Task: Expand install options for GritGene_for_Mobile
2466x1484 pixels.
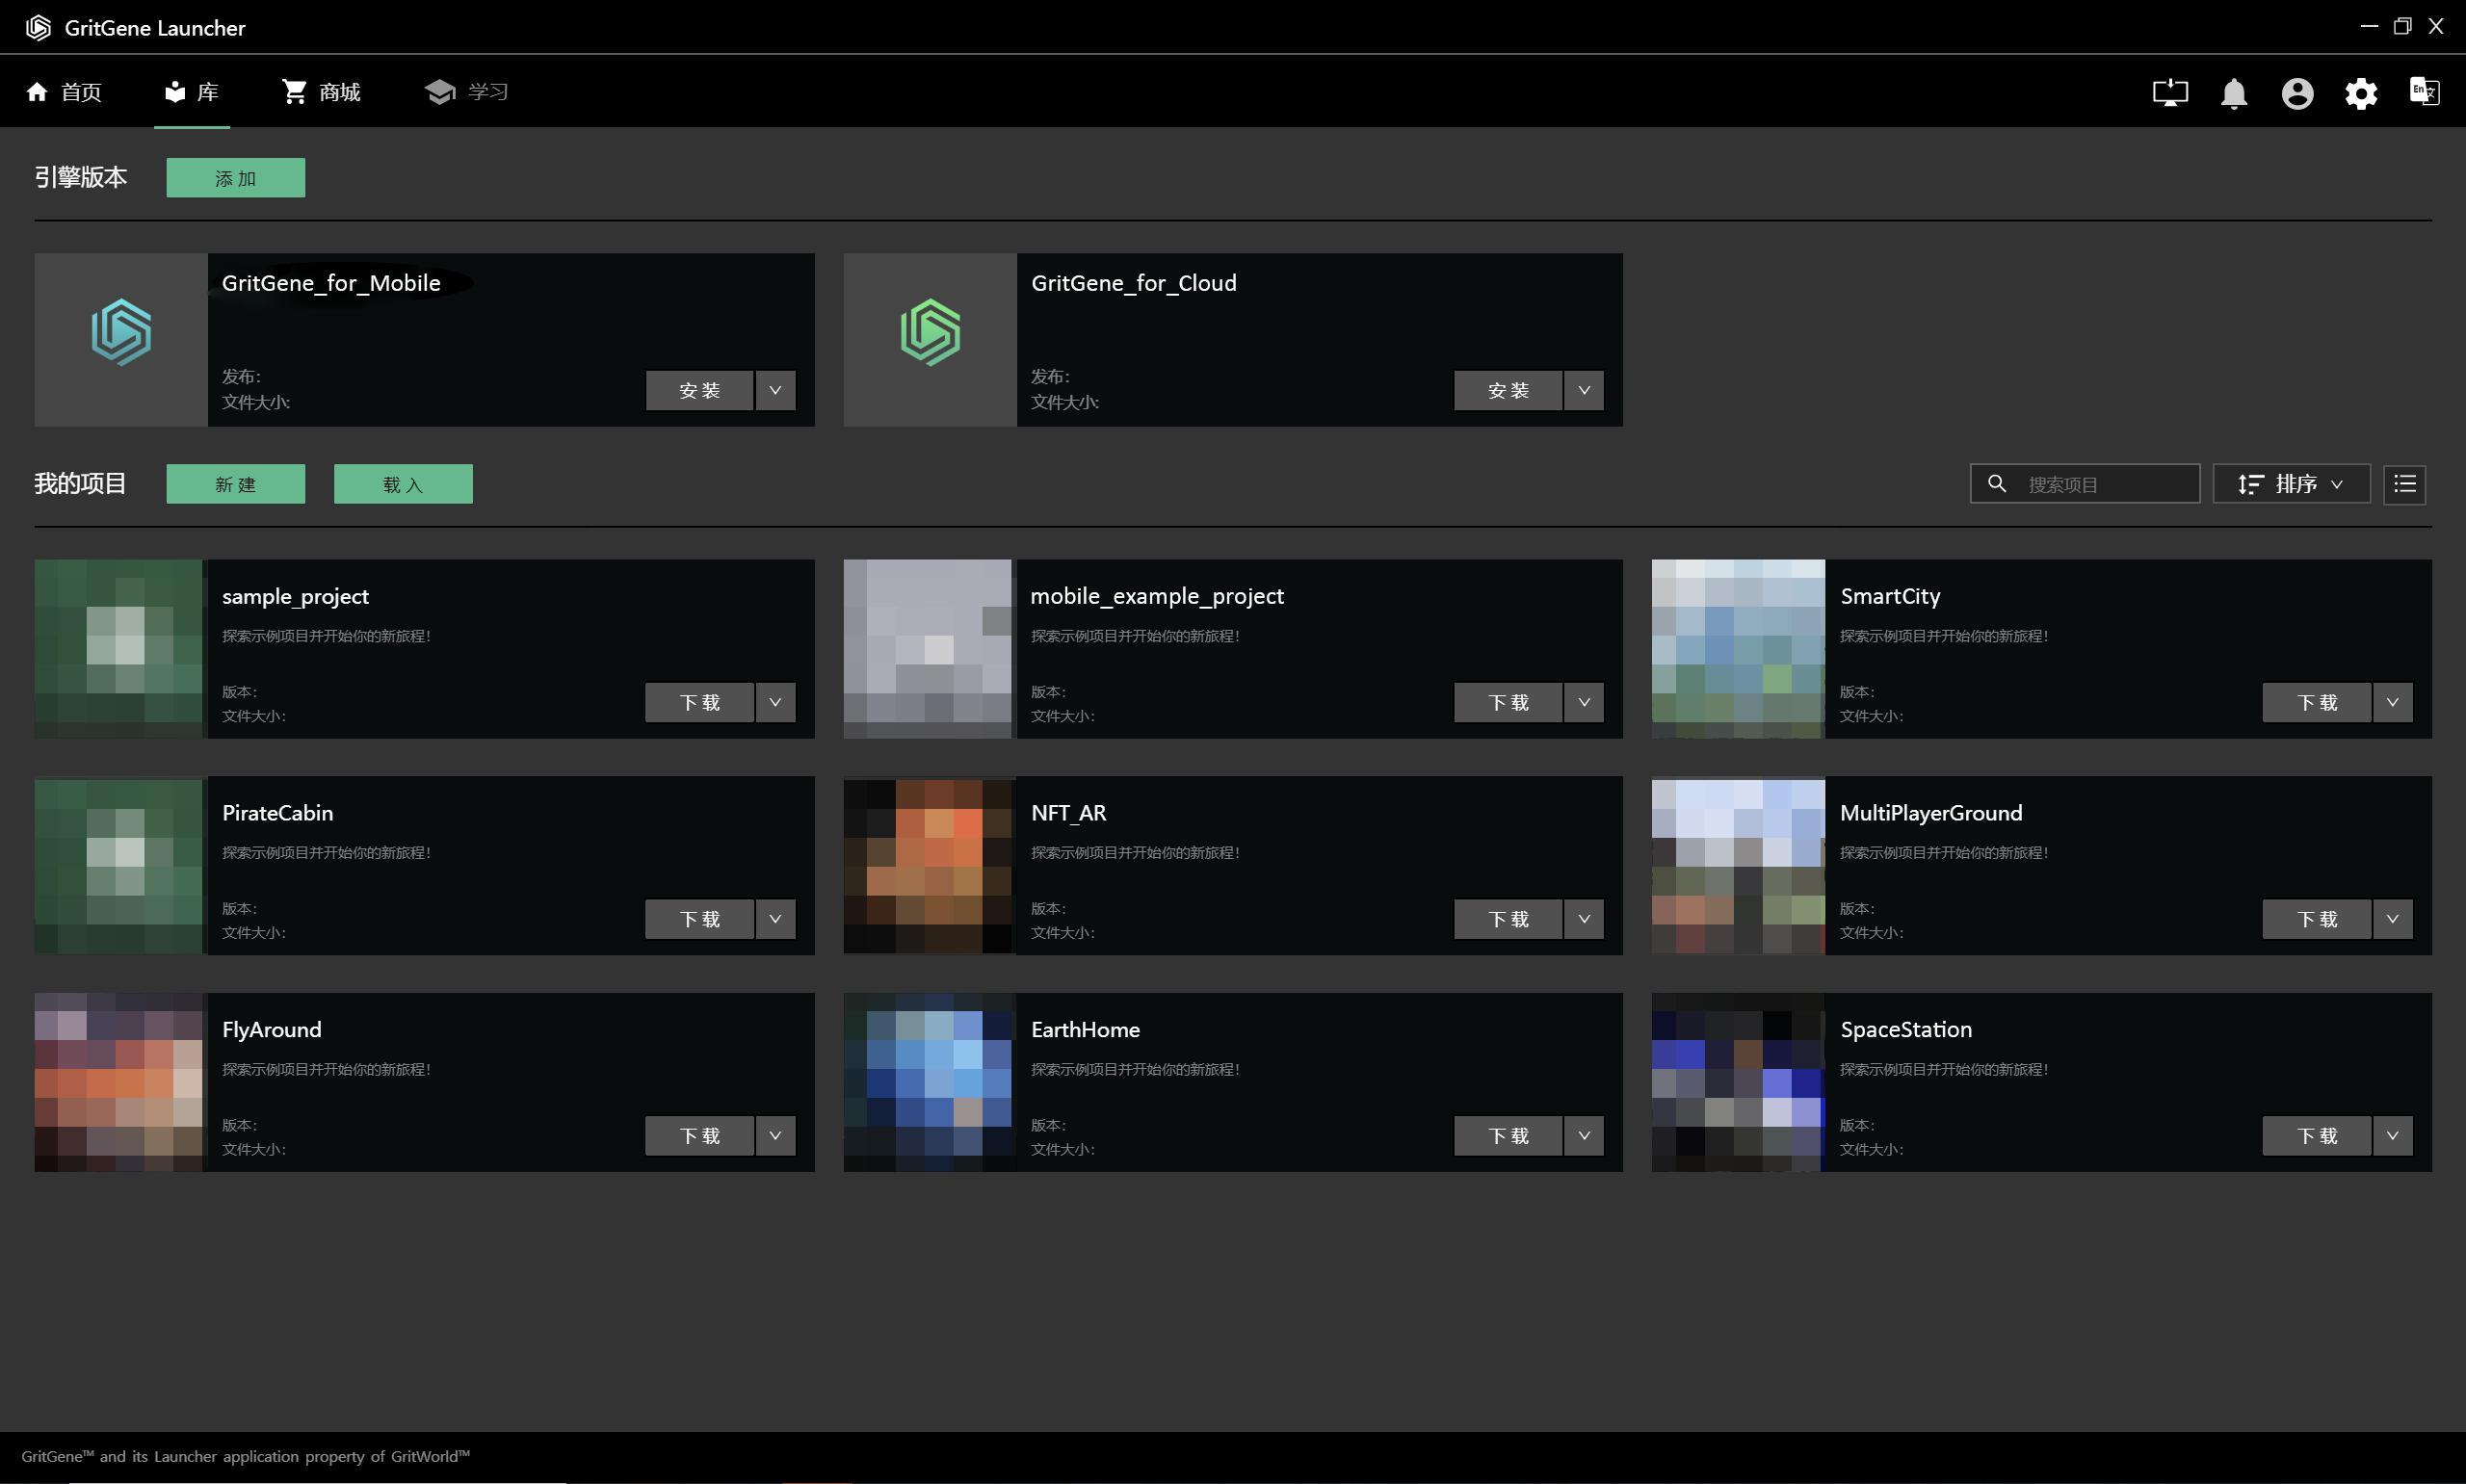Action: pyautogui.click(x=775, y=390)
